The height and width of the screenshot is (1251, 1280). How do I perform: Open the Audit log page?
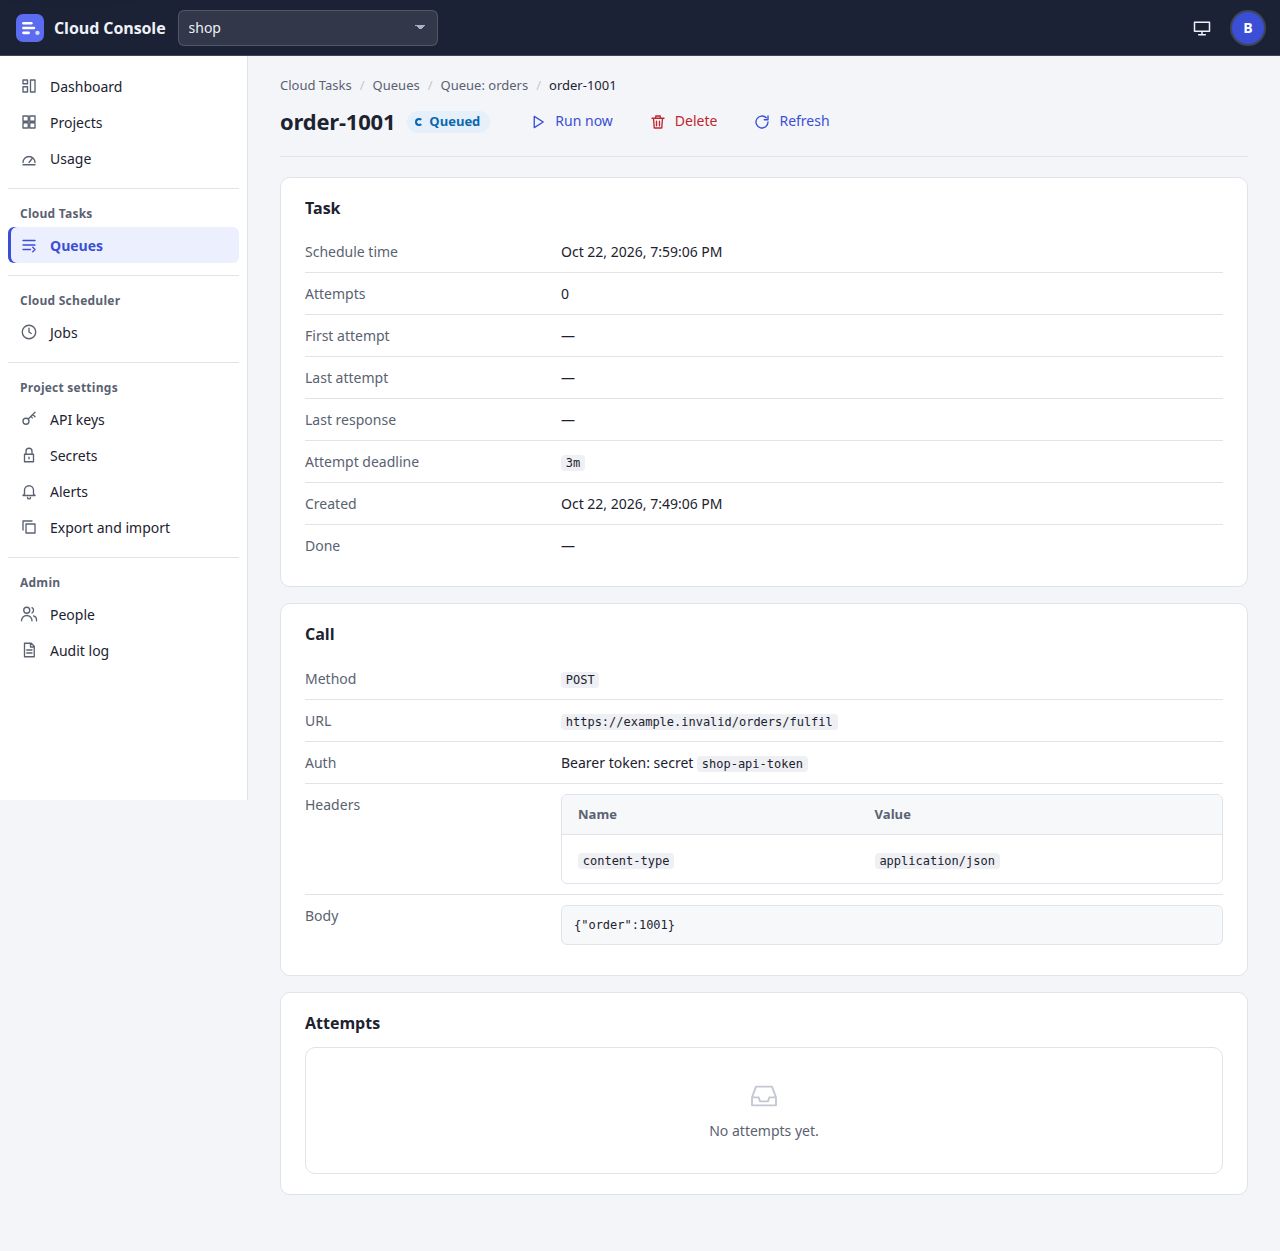pos(124,651)
